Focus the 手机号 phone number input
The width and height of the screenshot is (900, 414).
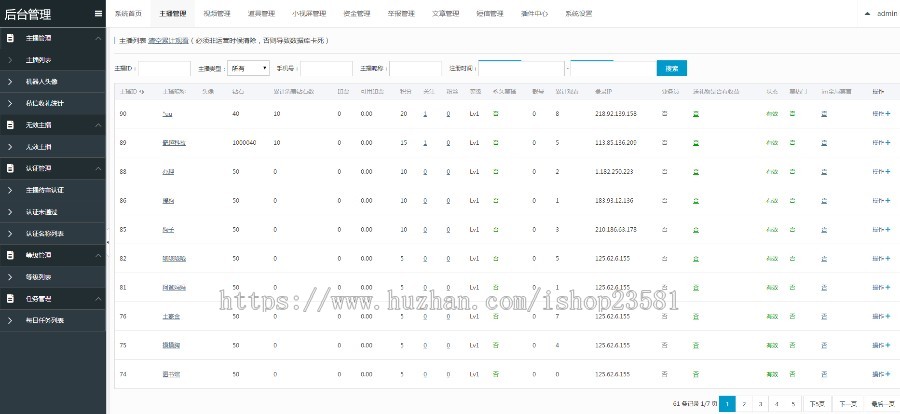(x=327, y=68)
